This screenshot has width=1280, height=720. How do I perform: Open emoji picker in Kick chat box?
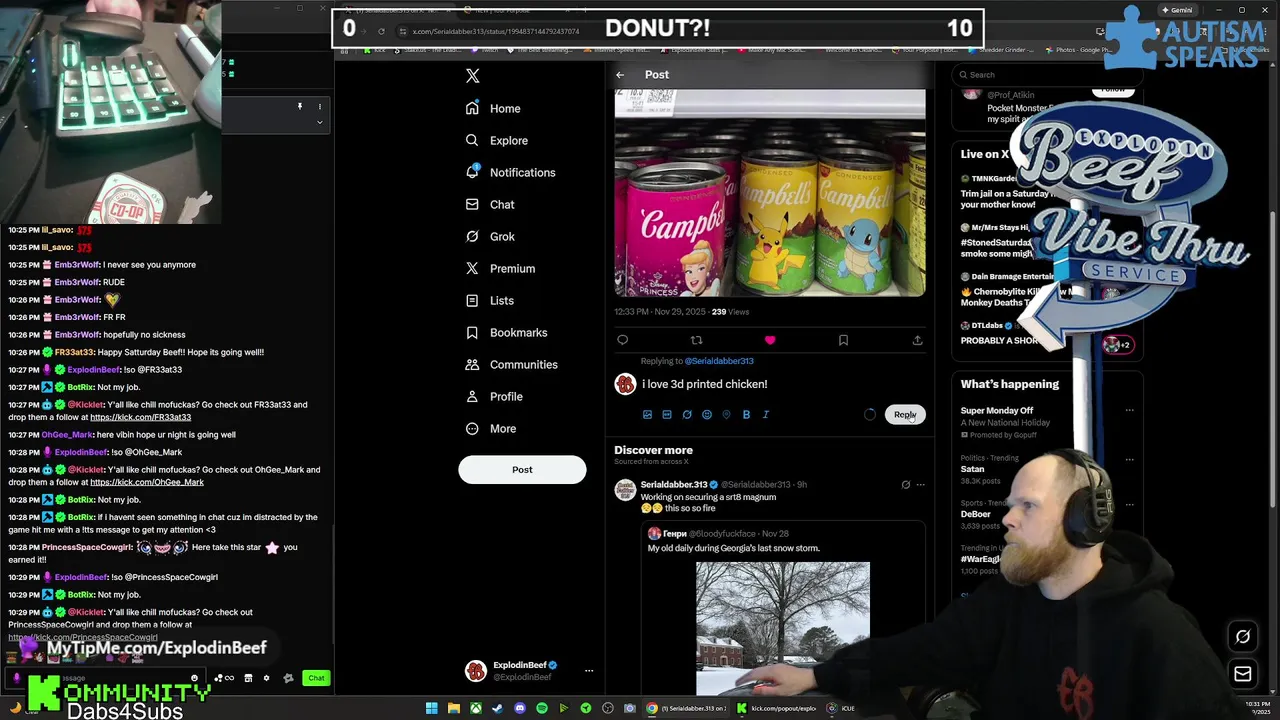[194, 678]
